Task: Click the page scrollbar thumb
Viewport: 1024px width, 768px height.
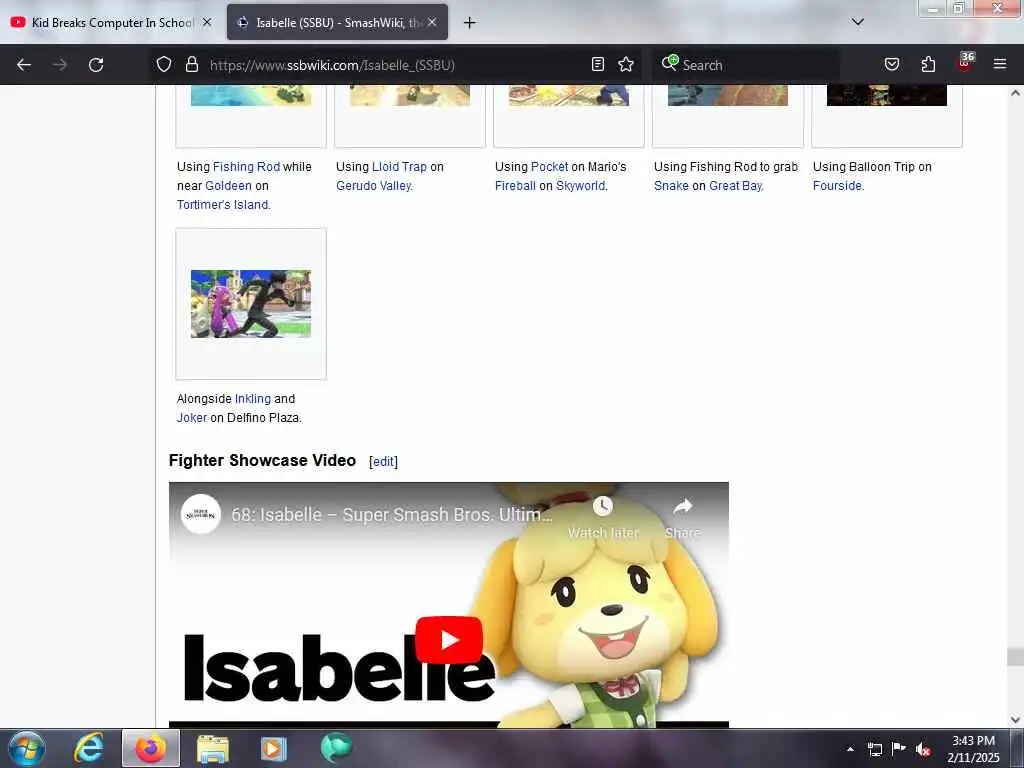Action: click(x=1015, y=656)
